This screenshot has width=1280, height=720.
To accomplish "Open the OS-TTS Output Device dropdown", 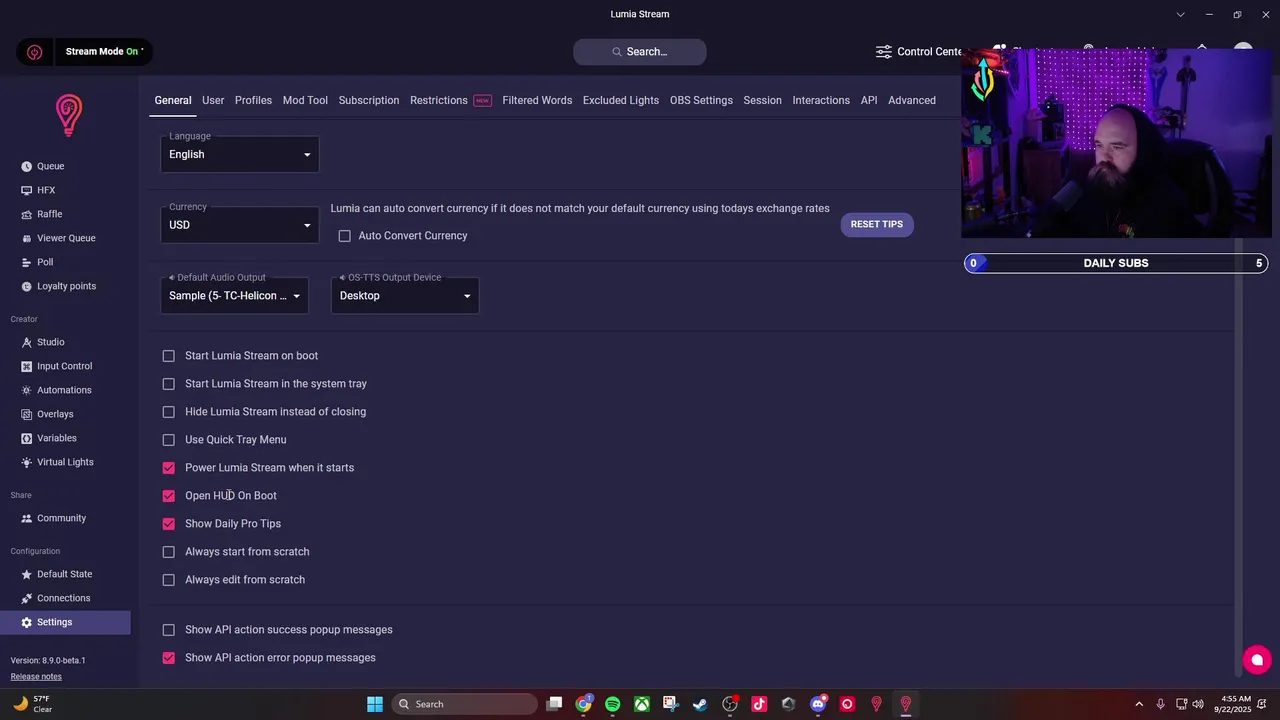I will (405, 296).
